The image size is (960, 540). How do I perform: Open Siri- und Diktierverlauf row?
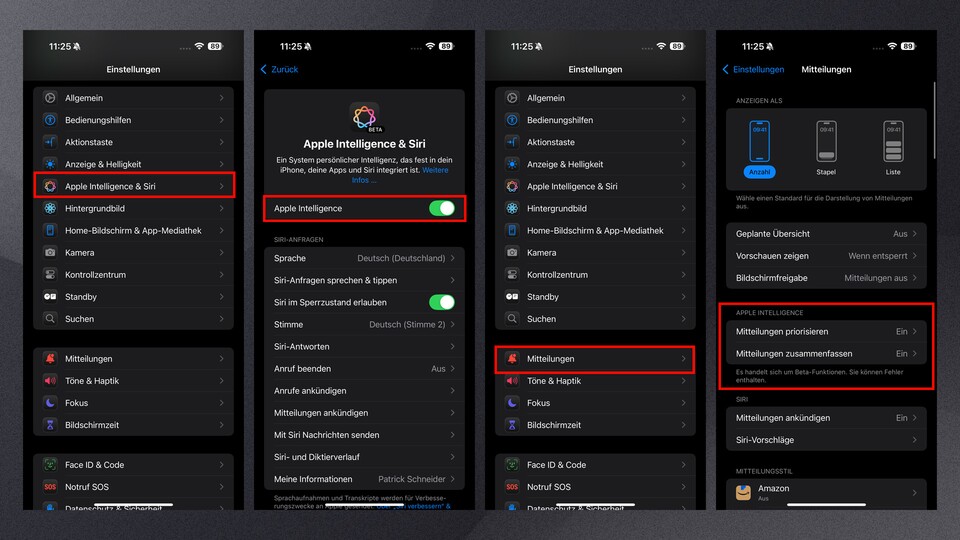pyautogui.click(x=364, y=457)
